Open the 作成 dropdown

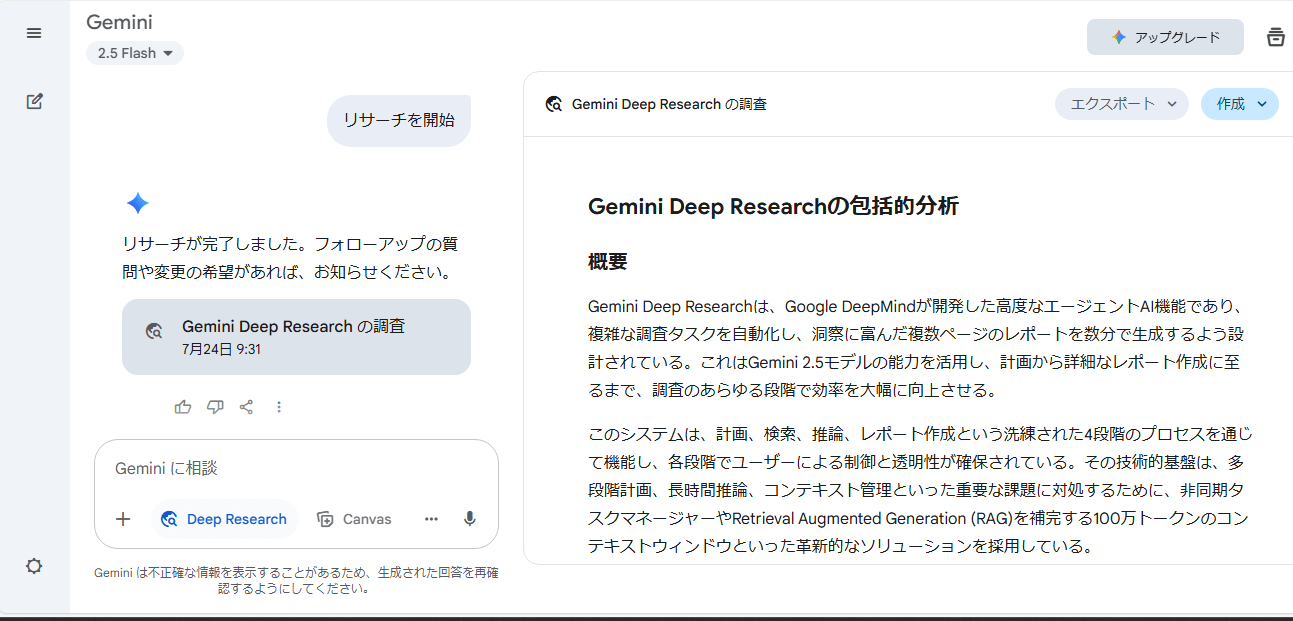[1239, 104]
